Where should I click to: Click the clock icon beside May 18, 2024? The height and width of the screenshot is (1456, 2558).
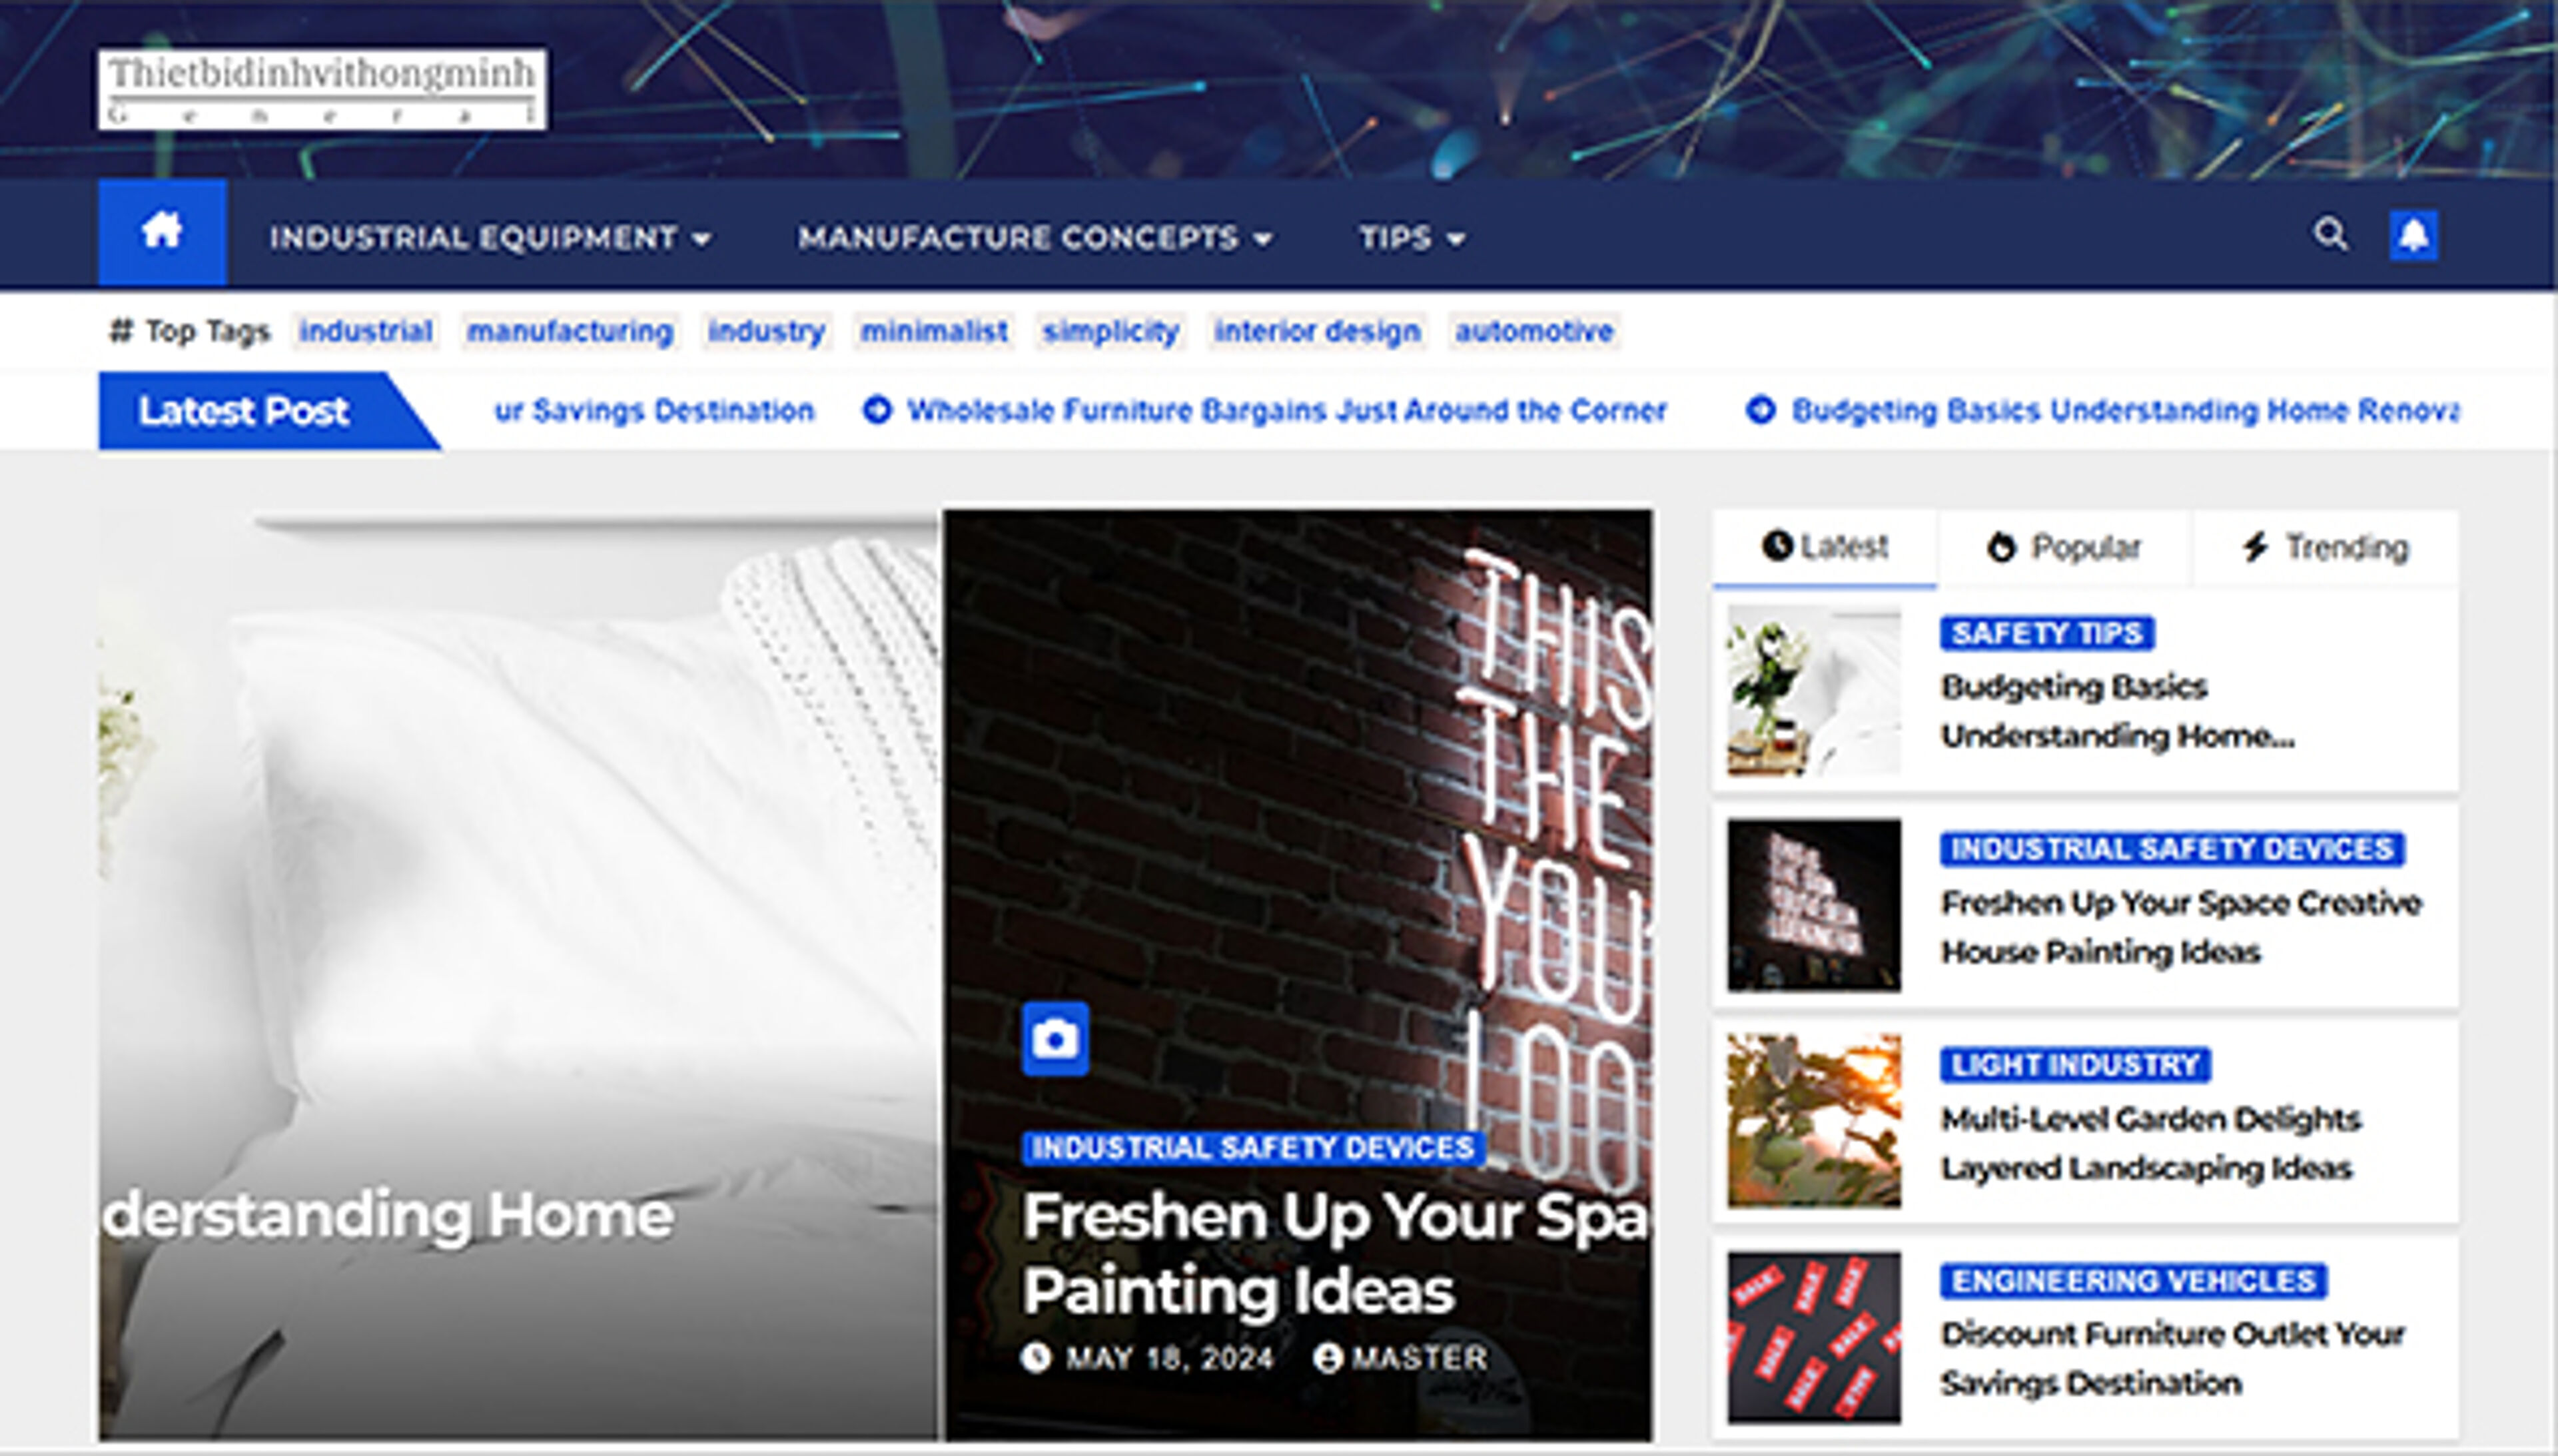coord(1036,1357)
